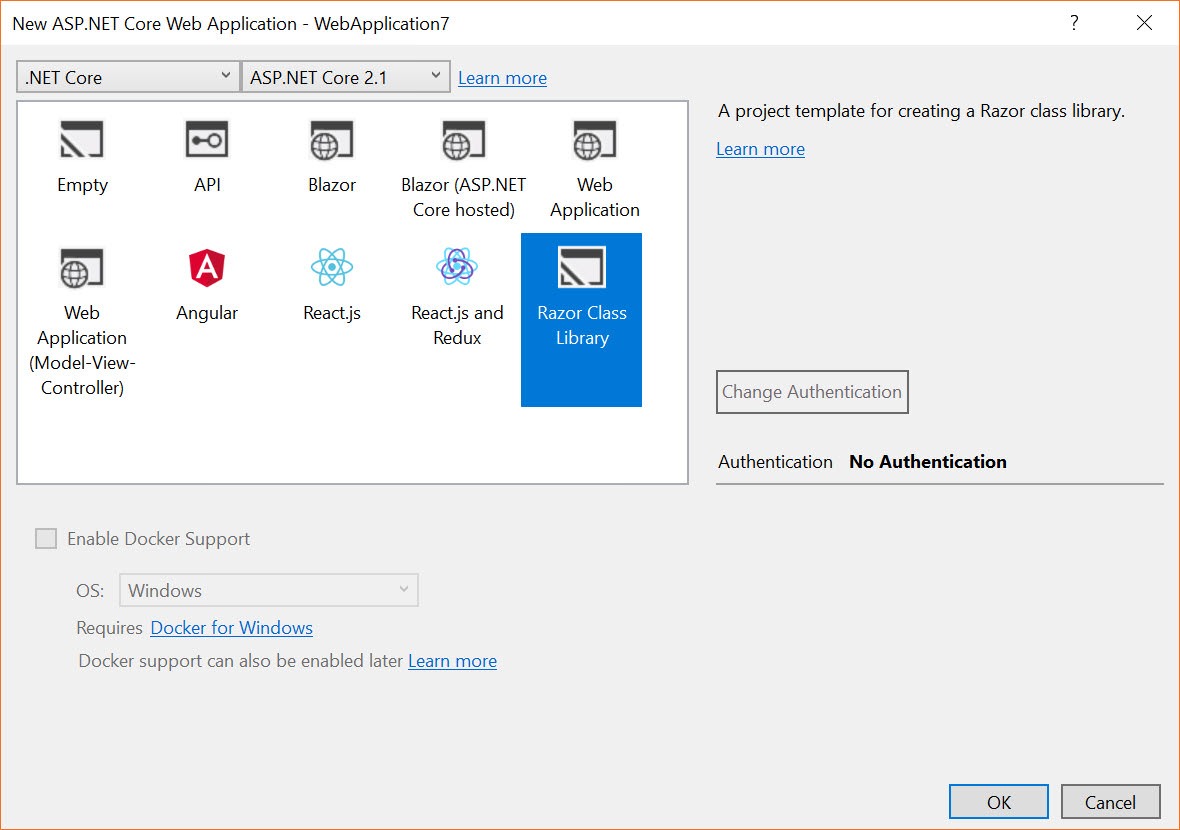Select Blazor (ASP.NET Core hosted) template
The image size is (1180, 830).
463,142
